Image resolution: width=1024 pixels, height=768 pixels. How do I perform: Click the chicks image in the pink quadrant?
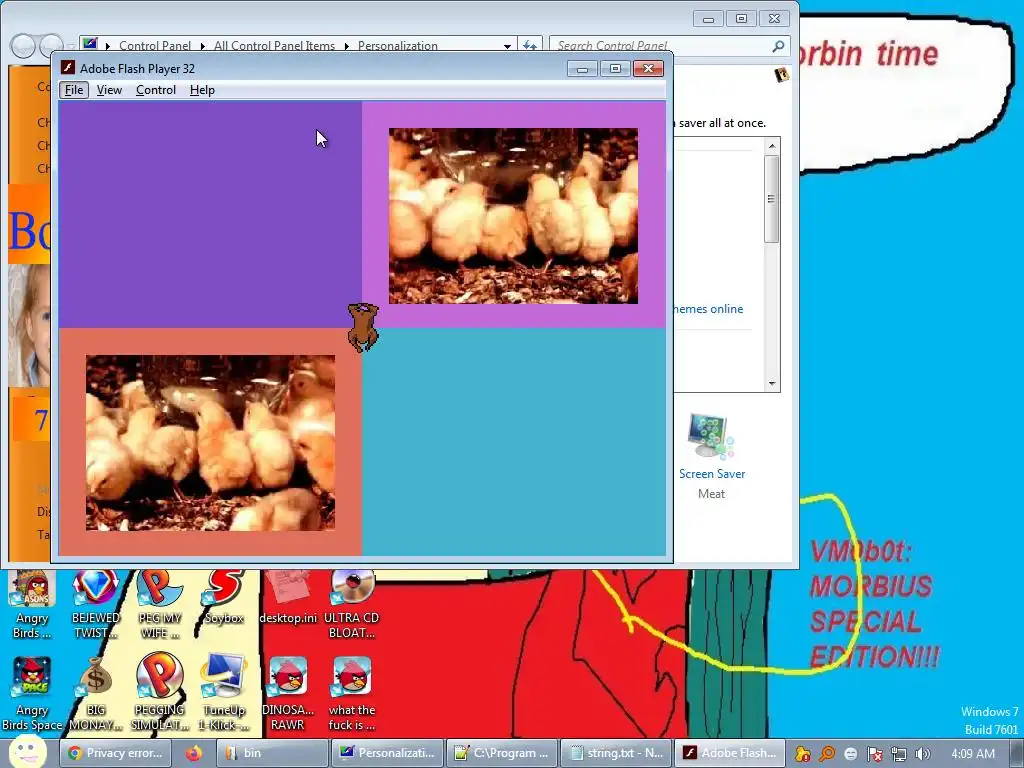click(x=513, y=216)
